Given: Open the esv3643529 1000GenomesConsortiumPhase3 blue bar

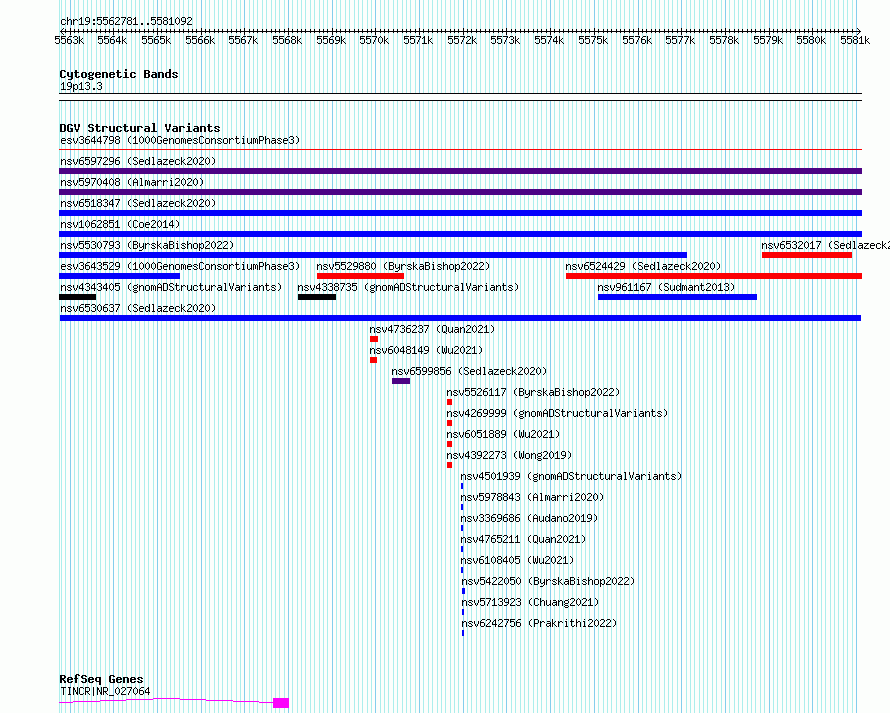Looking at the screenshot, I should click(x=119, y=276).
